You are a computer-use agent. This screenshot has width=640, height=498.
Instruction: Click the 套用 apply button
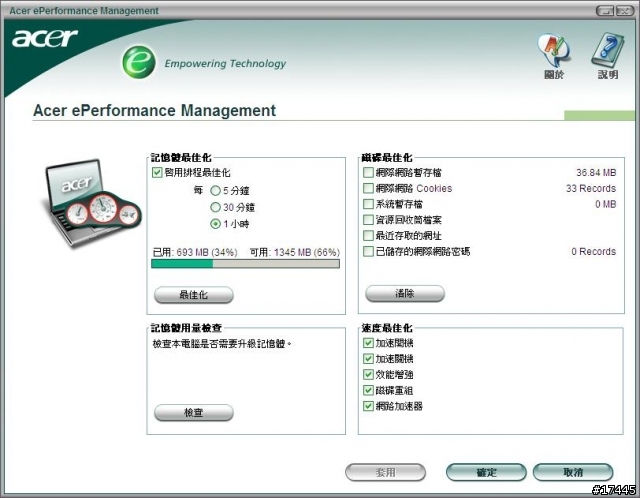tap(385, 473)
